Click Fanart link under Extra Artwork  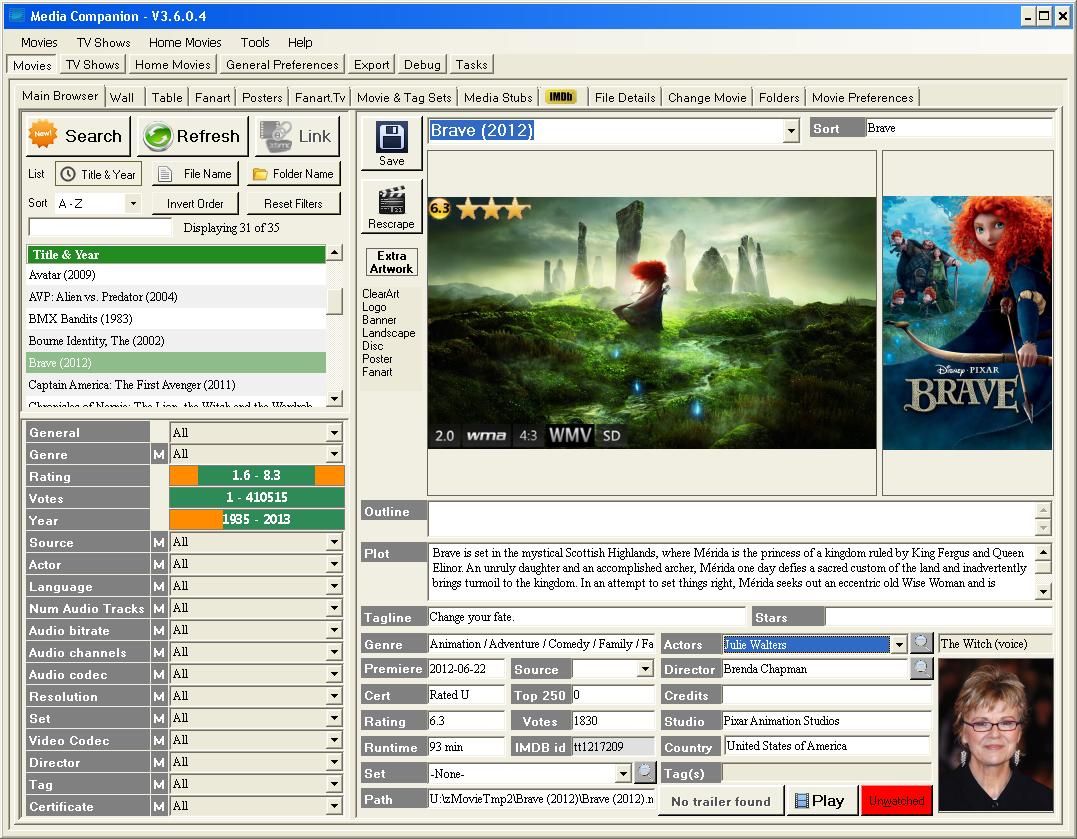376,372
